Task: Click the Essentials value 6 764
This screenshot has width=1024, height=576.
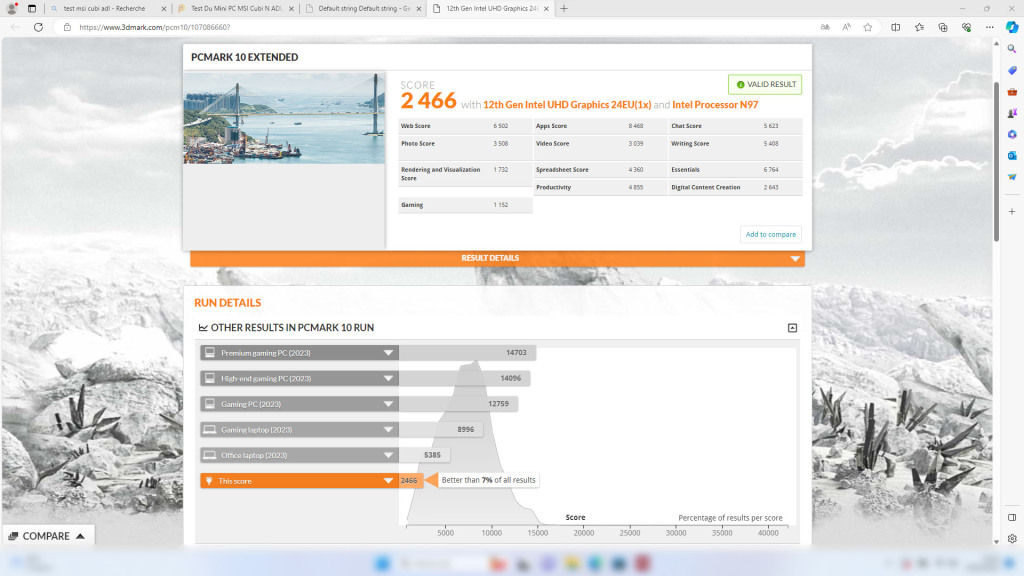Action: coord(771,170)
